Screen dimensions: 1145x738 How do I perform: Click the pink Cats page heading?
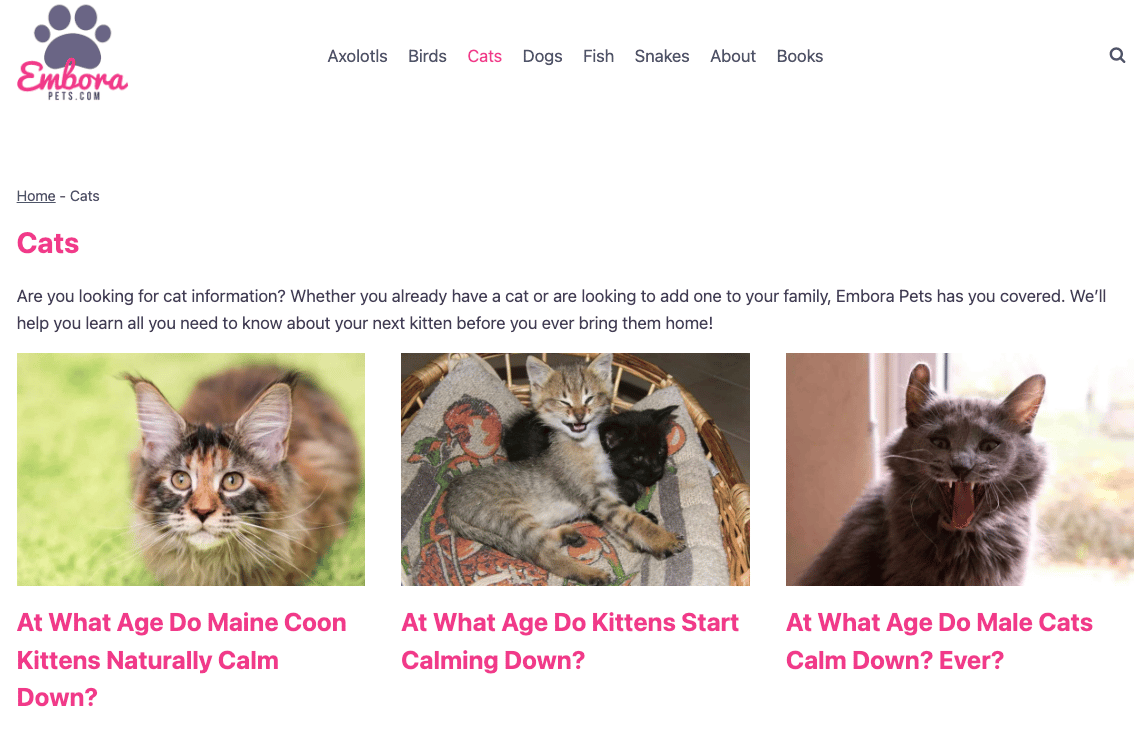[48, 243]
